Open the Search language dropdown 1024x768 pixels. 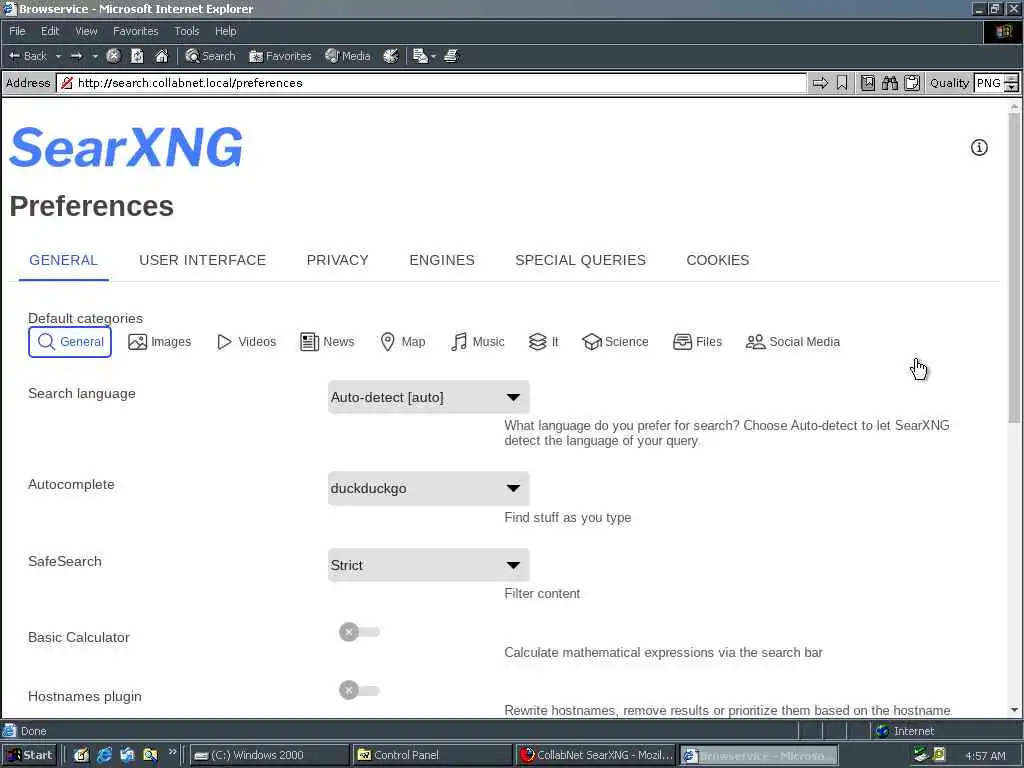428,397
